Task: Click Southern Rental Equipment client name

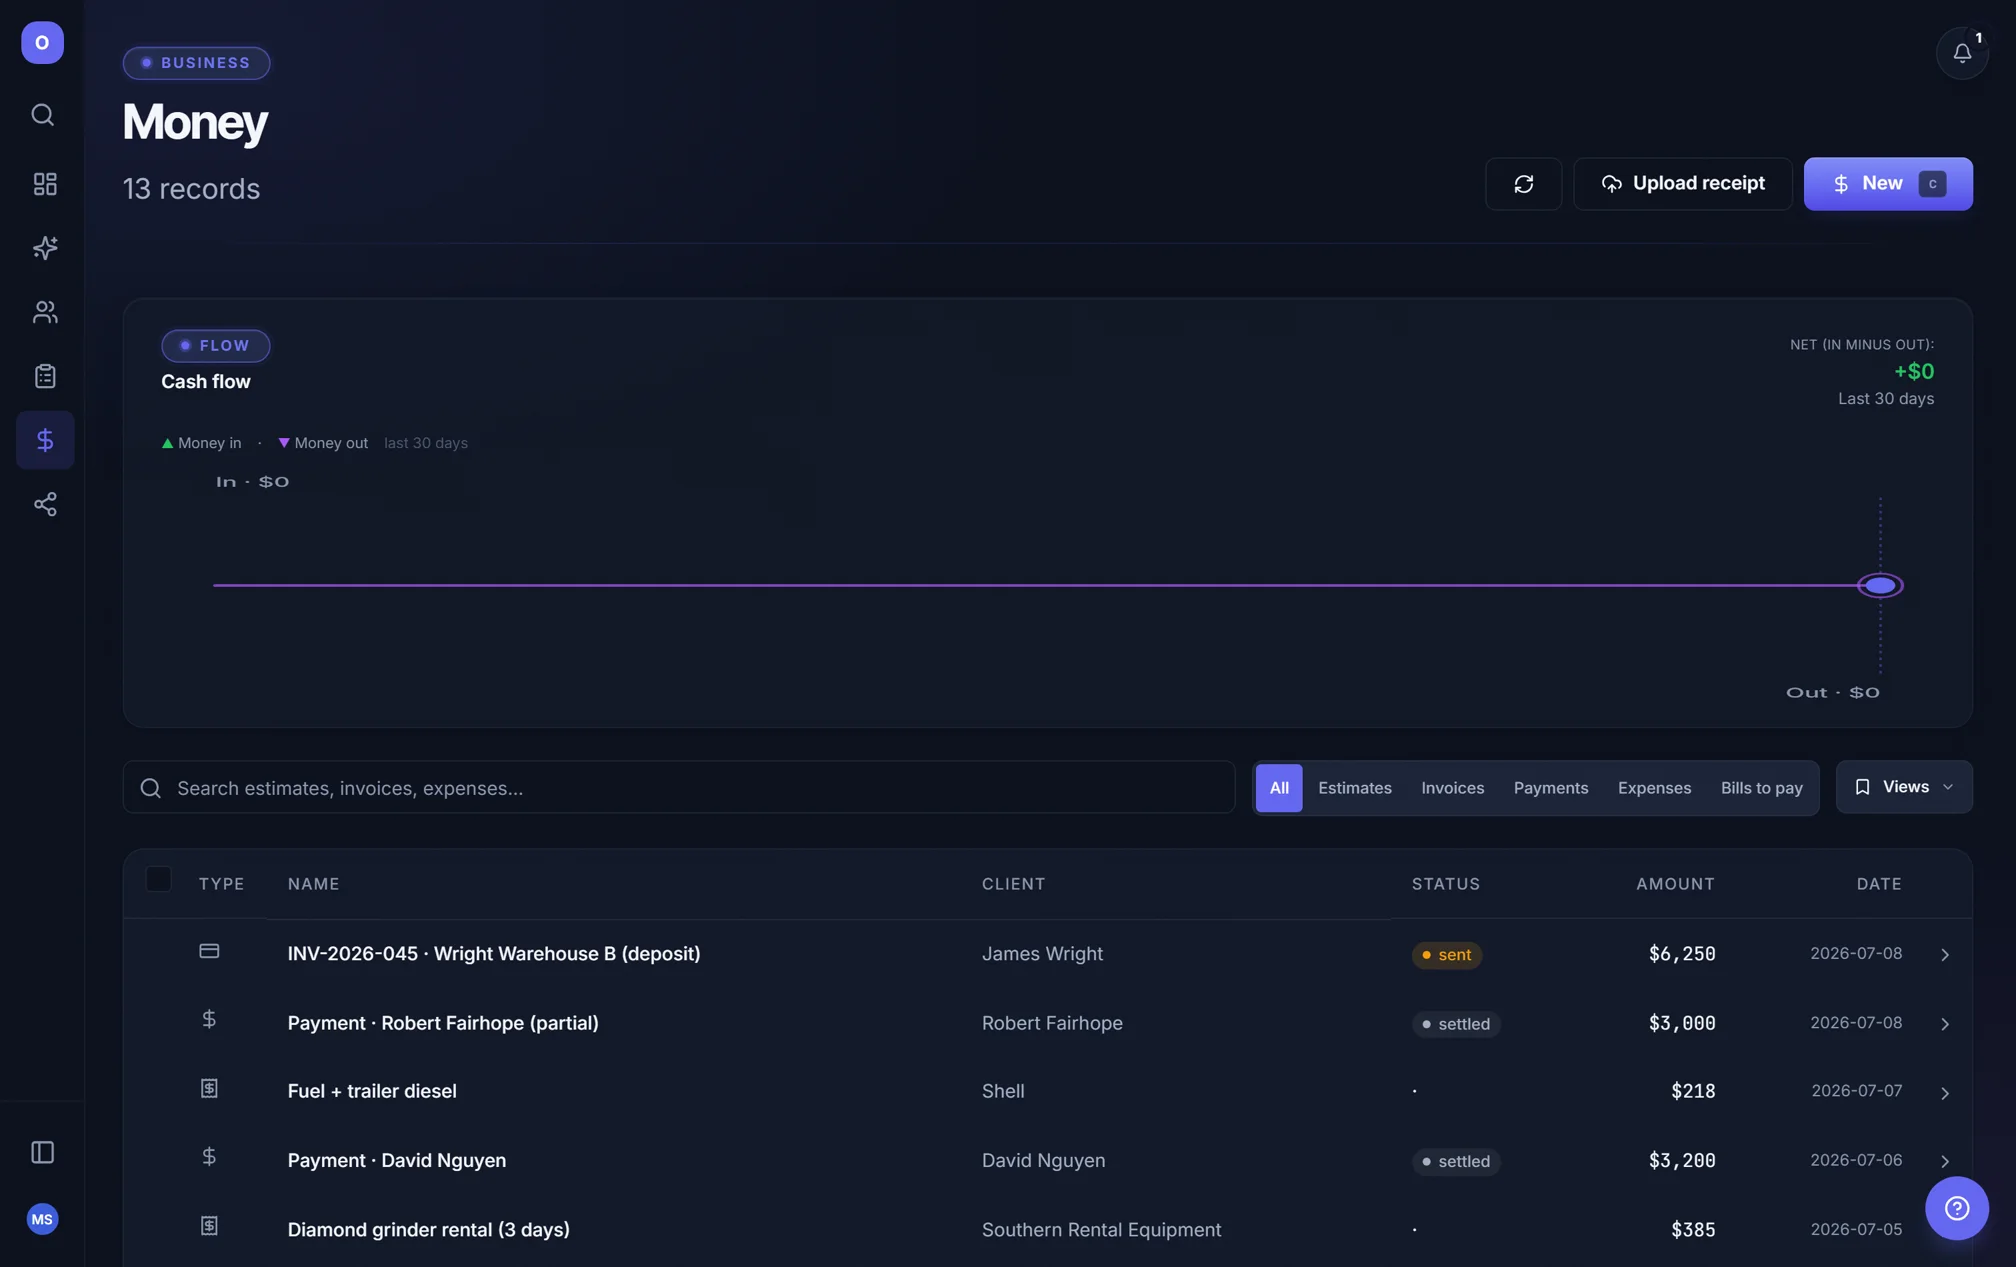Action: (x=1101, y=1230)
